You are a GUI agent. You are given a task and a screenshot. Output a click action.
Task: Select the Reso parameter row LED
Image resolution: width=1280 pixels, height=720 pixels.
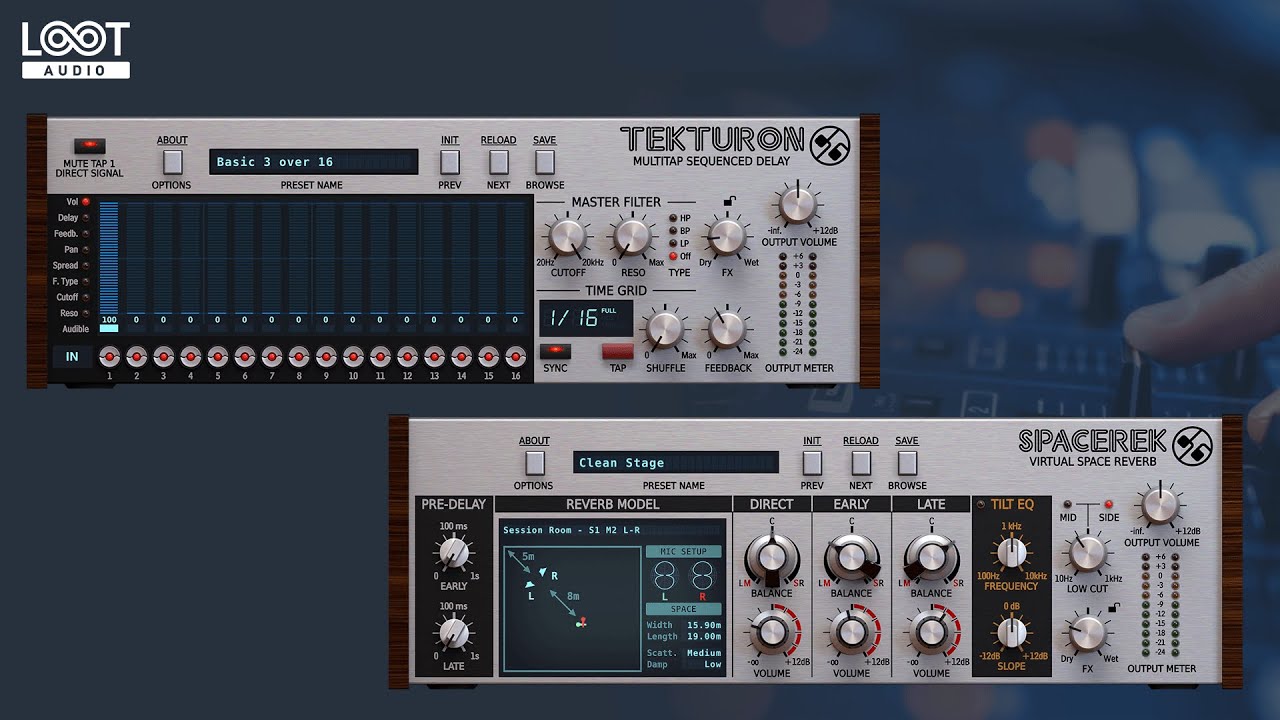pos(85,313)
